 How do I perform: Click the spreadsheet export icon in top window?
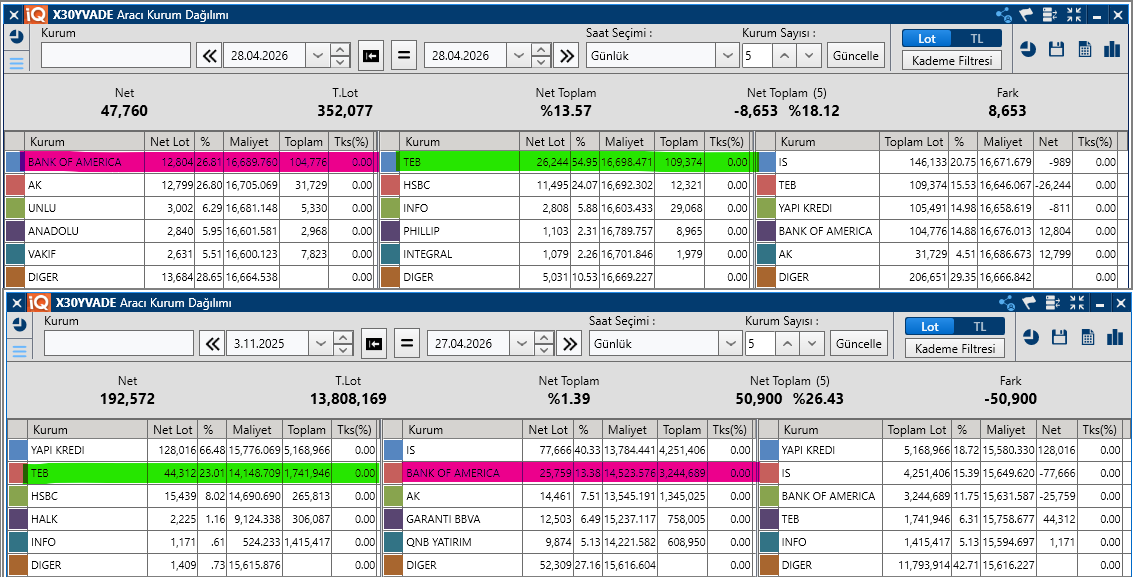(1085, 49)
